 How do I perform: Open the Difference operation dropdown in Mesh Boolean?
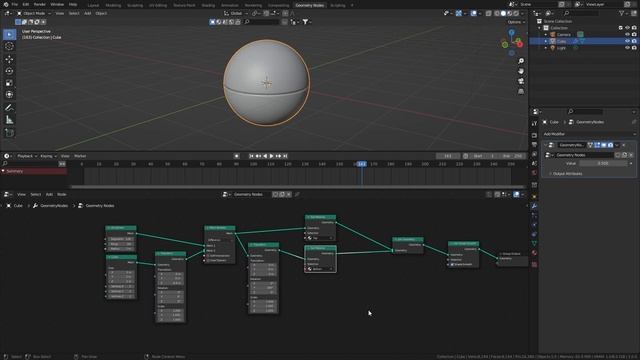[219, 240]
